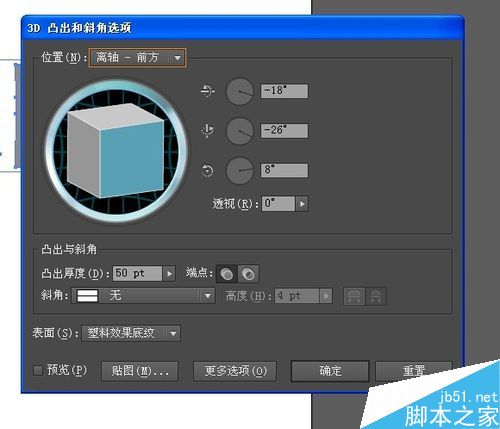Click the 贴图(M)... button
Viewport: 500px width, 429px height.
pos(140,371)
